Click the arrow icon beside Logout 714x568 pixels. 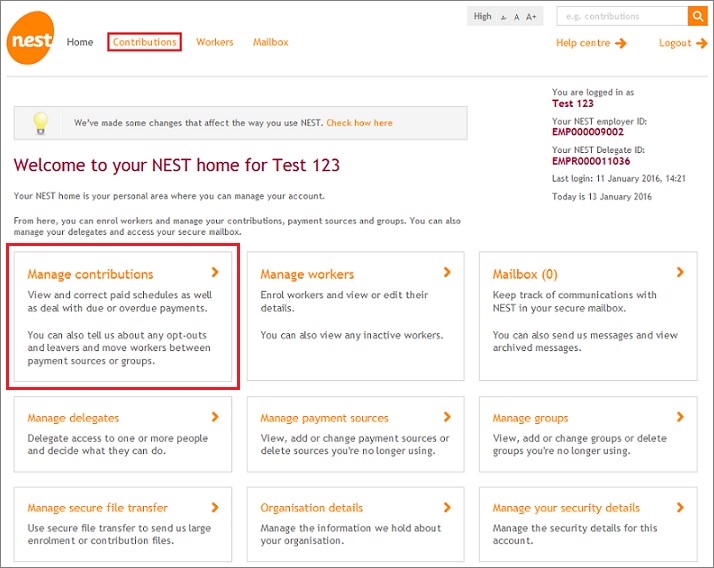702,43
